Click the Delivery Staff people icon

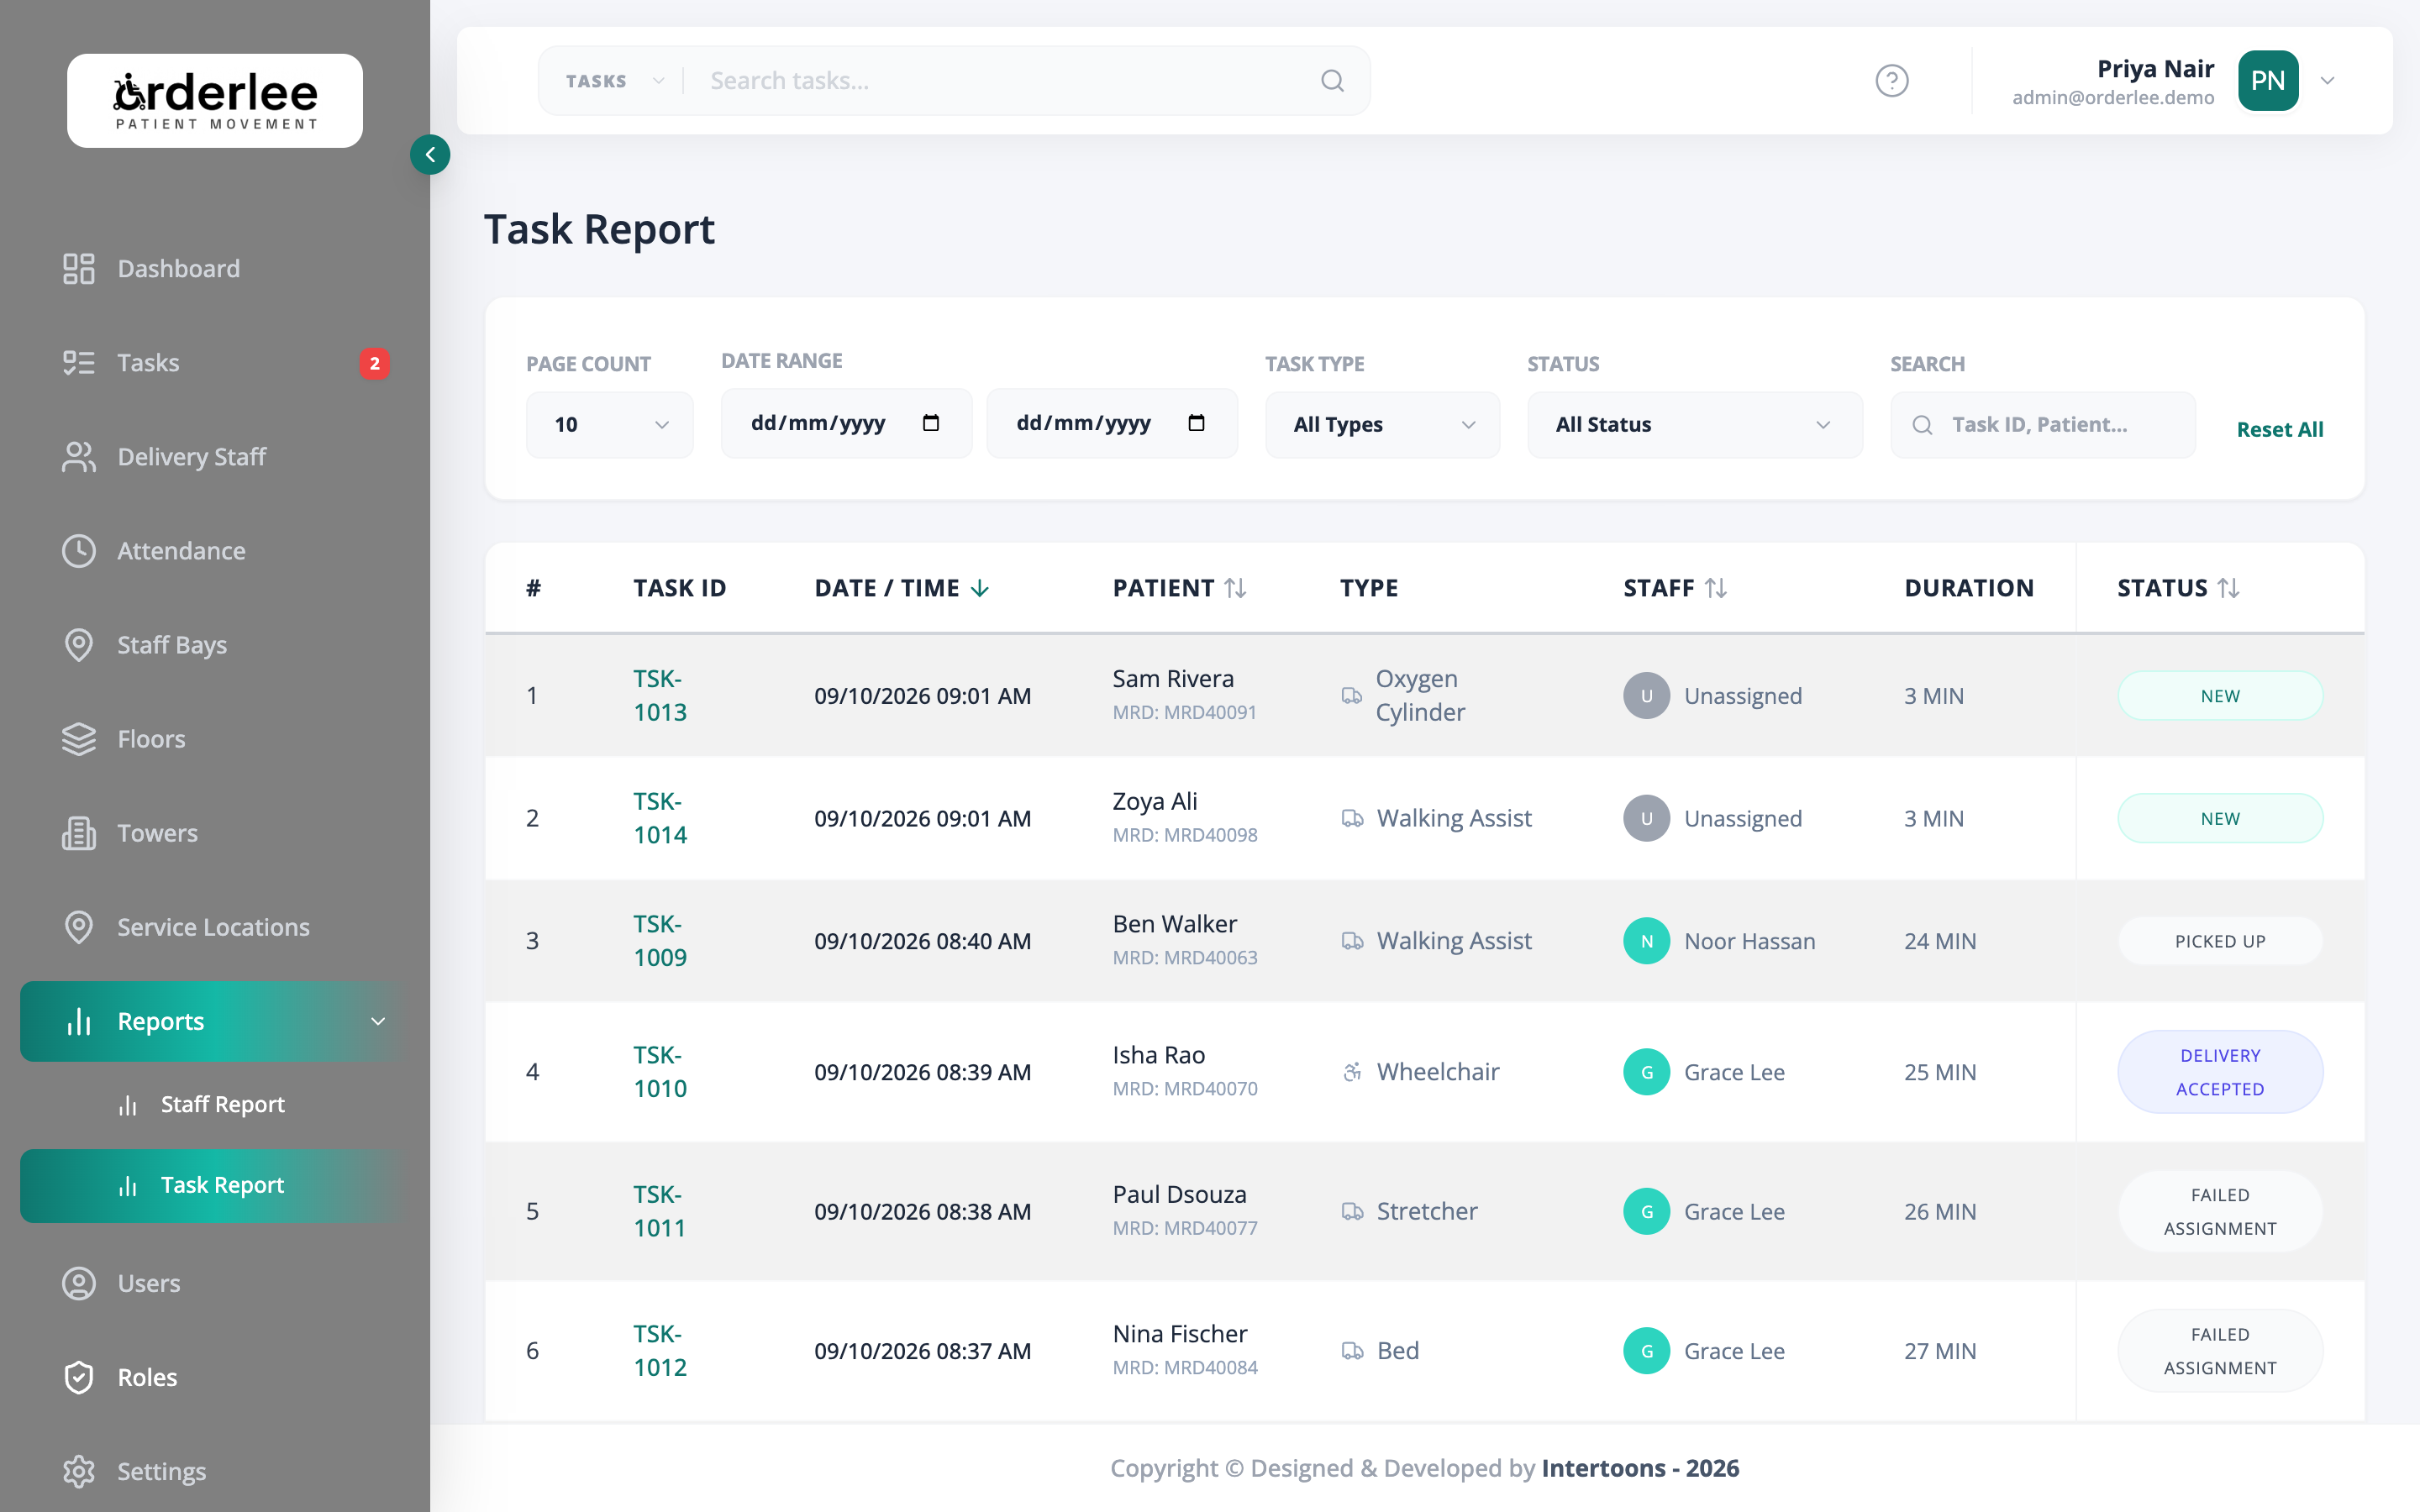coord(78,457)
